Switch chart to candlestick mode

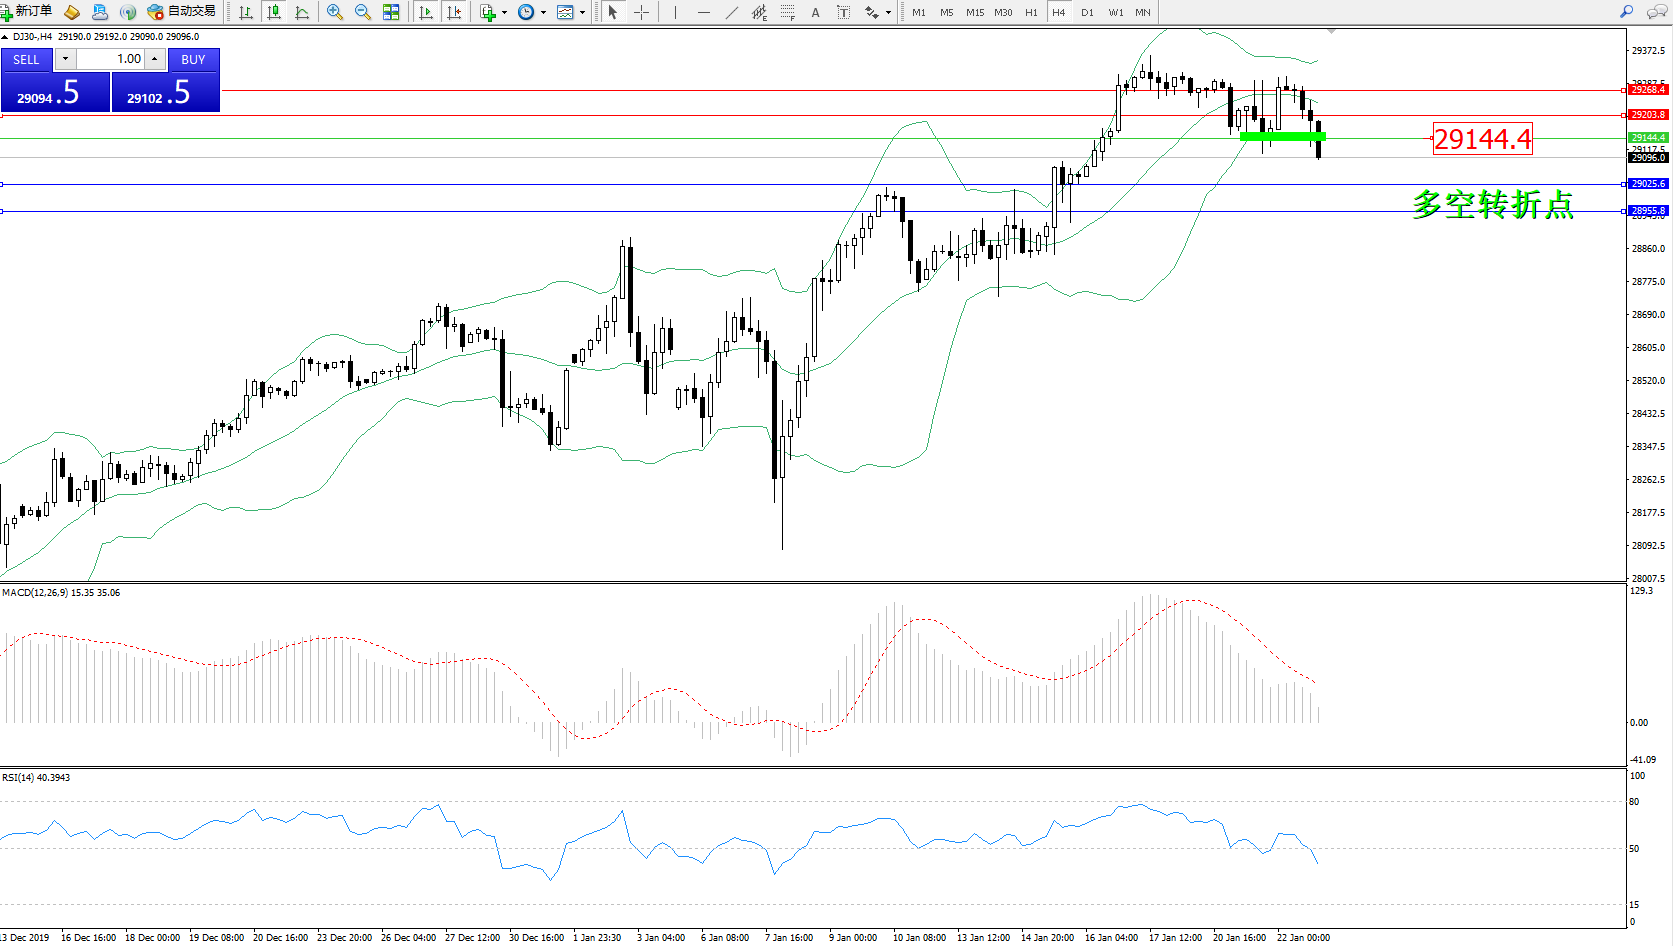(x=273, y=12)
